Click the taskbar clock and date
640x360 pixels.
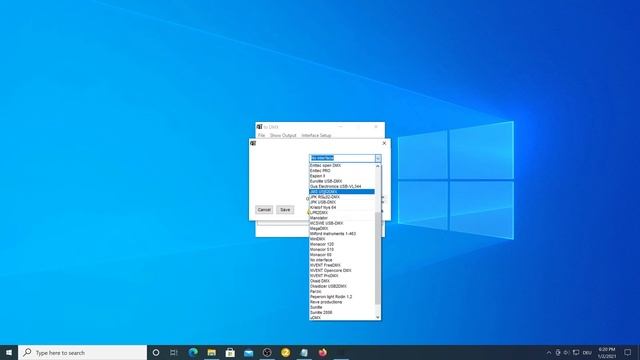(607, 353)
